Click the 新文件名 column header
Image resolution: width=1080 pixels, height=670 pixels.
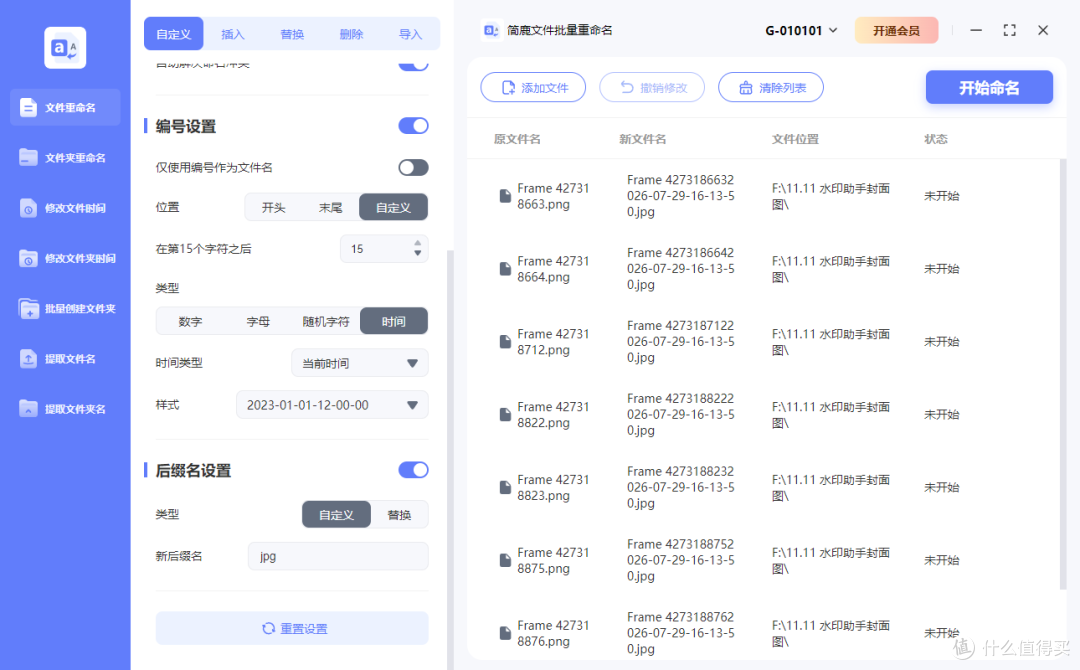642,139
